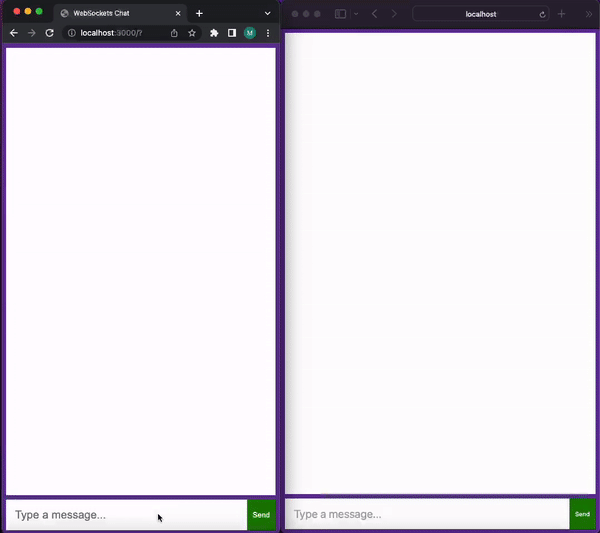Focus message input in Chrome chat

tap(127, 515)
